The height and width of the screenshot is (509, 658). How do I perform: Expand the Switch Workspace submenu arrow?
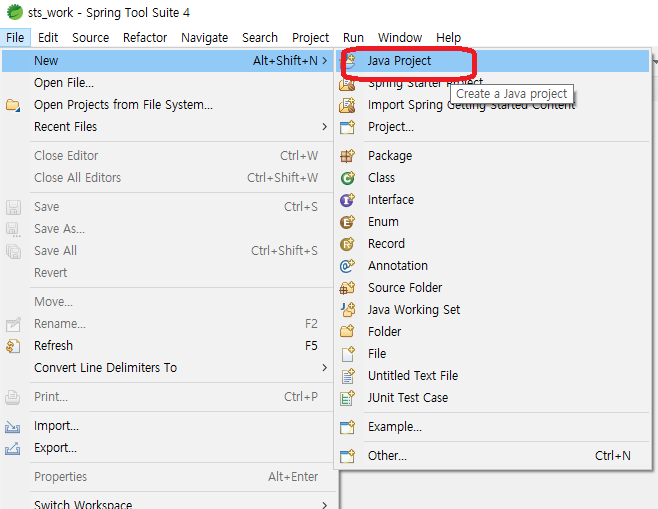[x=324, y=505]
